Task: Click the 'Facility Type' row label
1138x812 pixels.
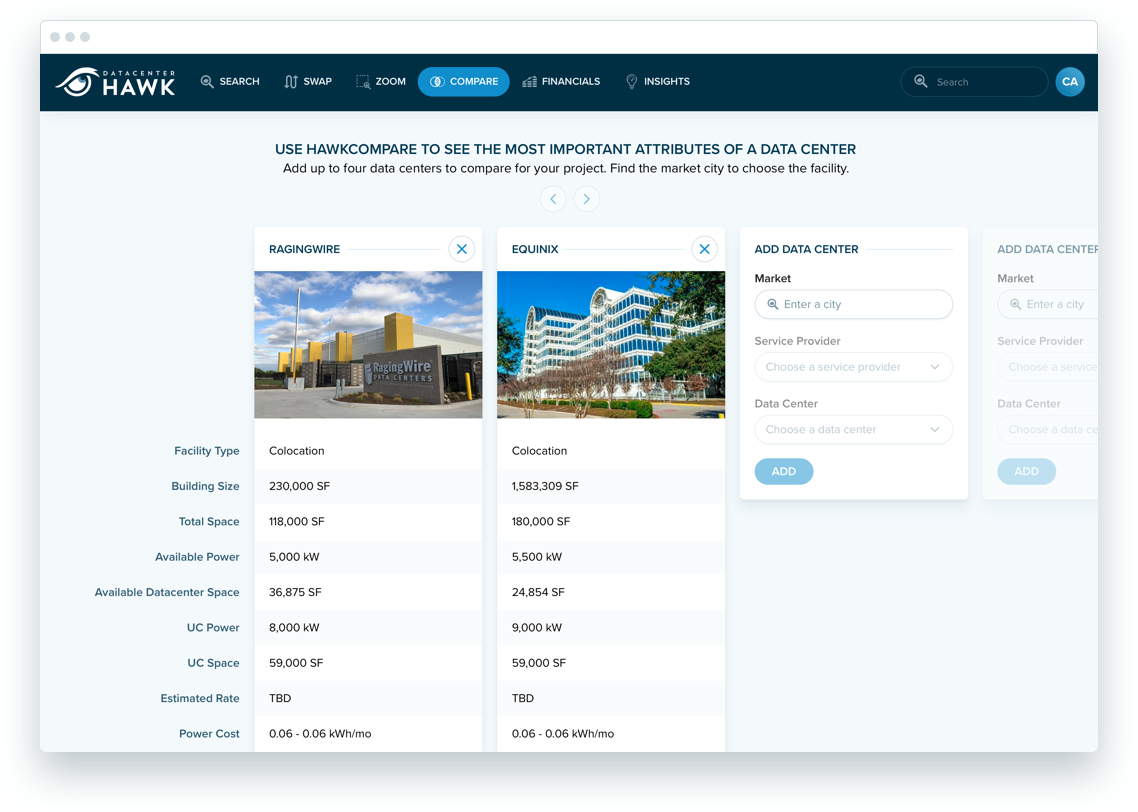Action: coord(207,451)
